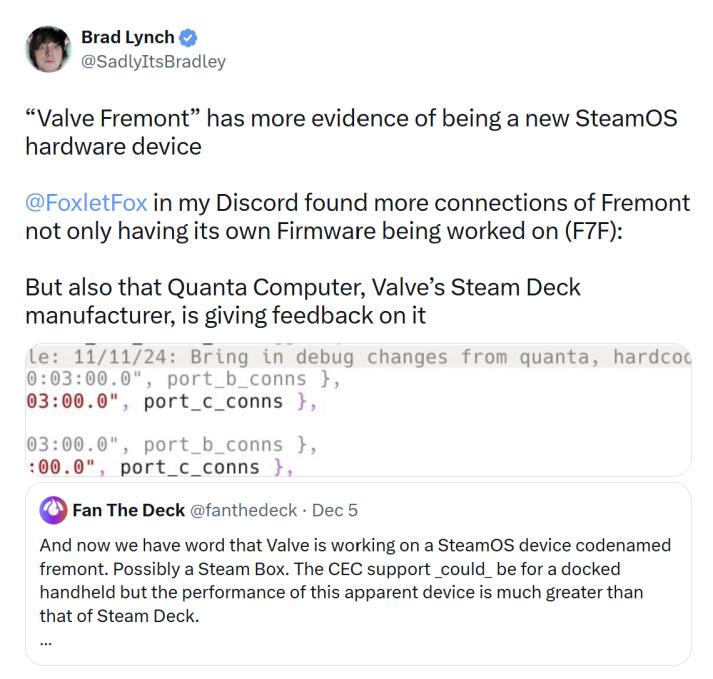Click the paragraph mentioning Quanta Computer

(302, 301)
